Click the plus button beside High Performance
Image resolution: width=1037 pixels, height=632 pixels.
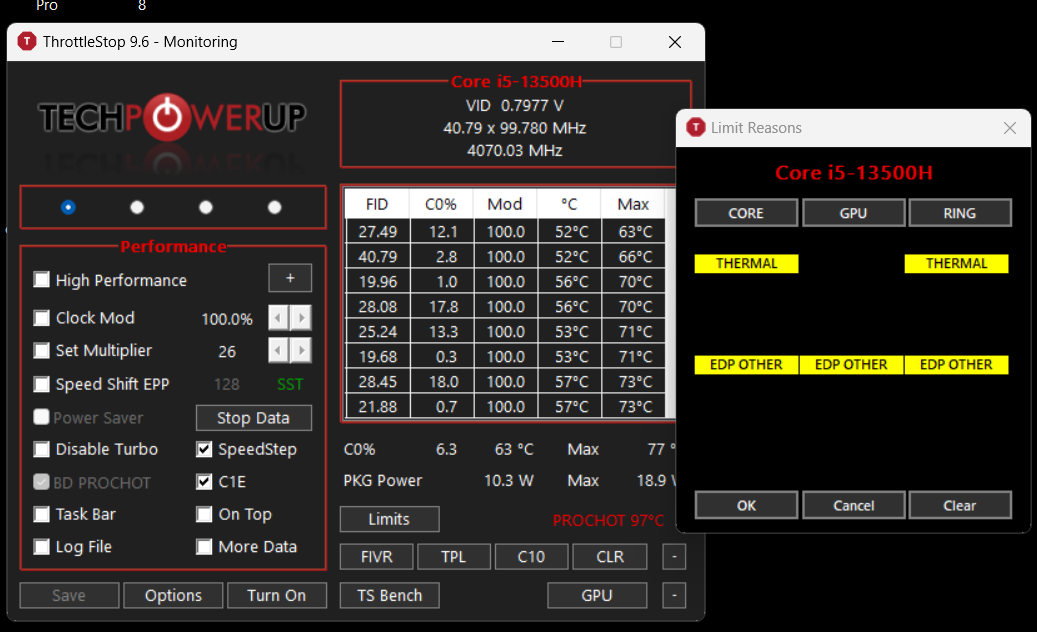pos(290,278)
